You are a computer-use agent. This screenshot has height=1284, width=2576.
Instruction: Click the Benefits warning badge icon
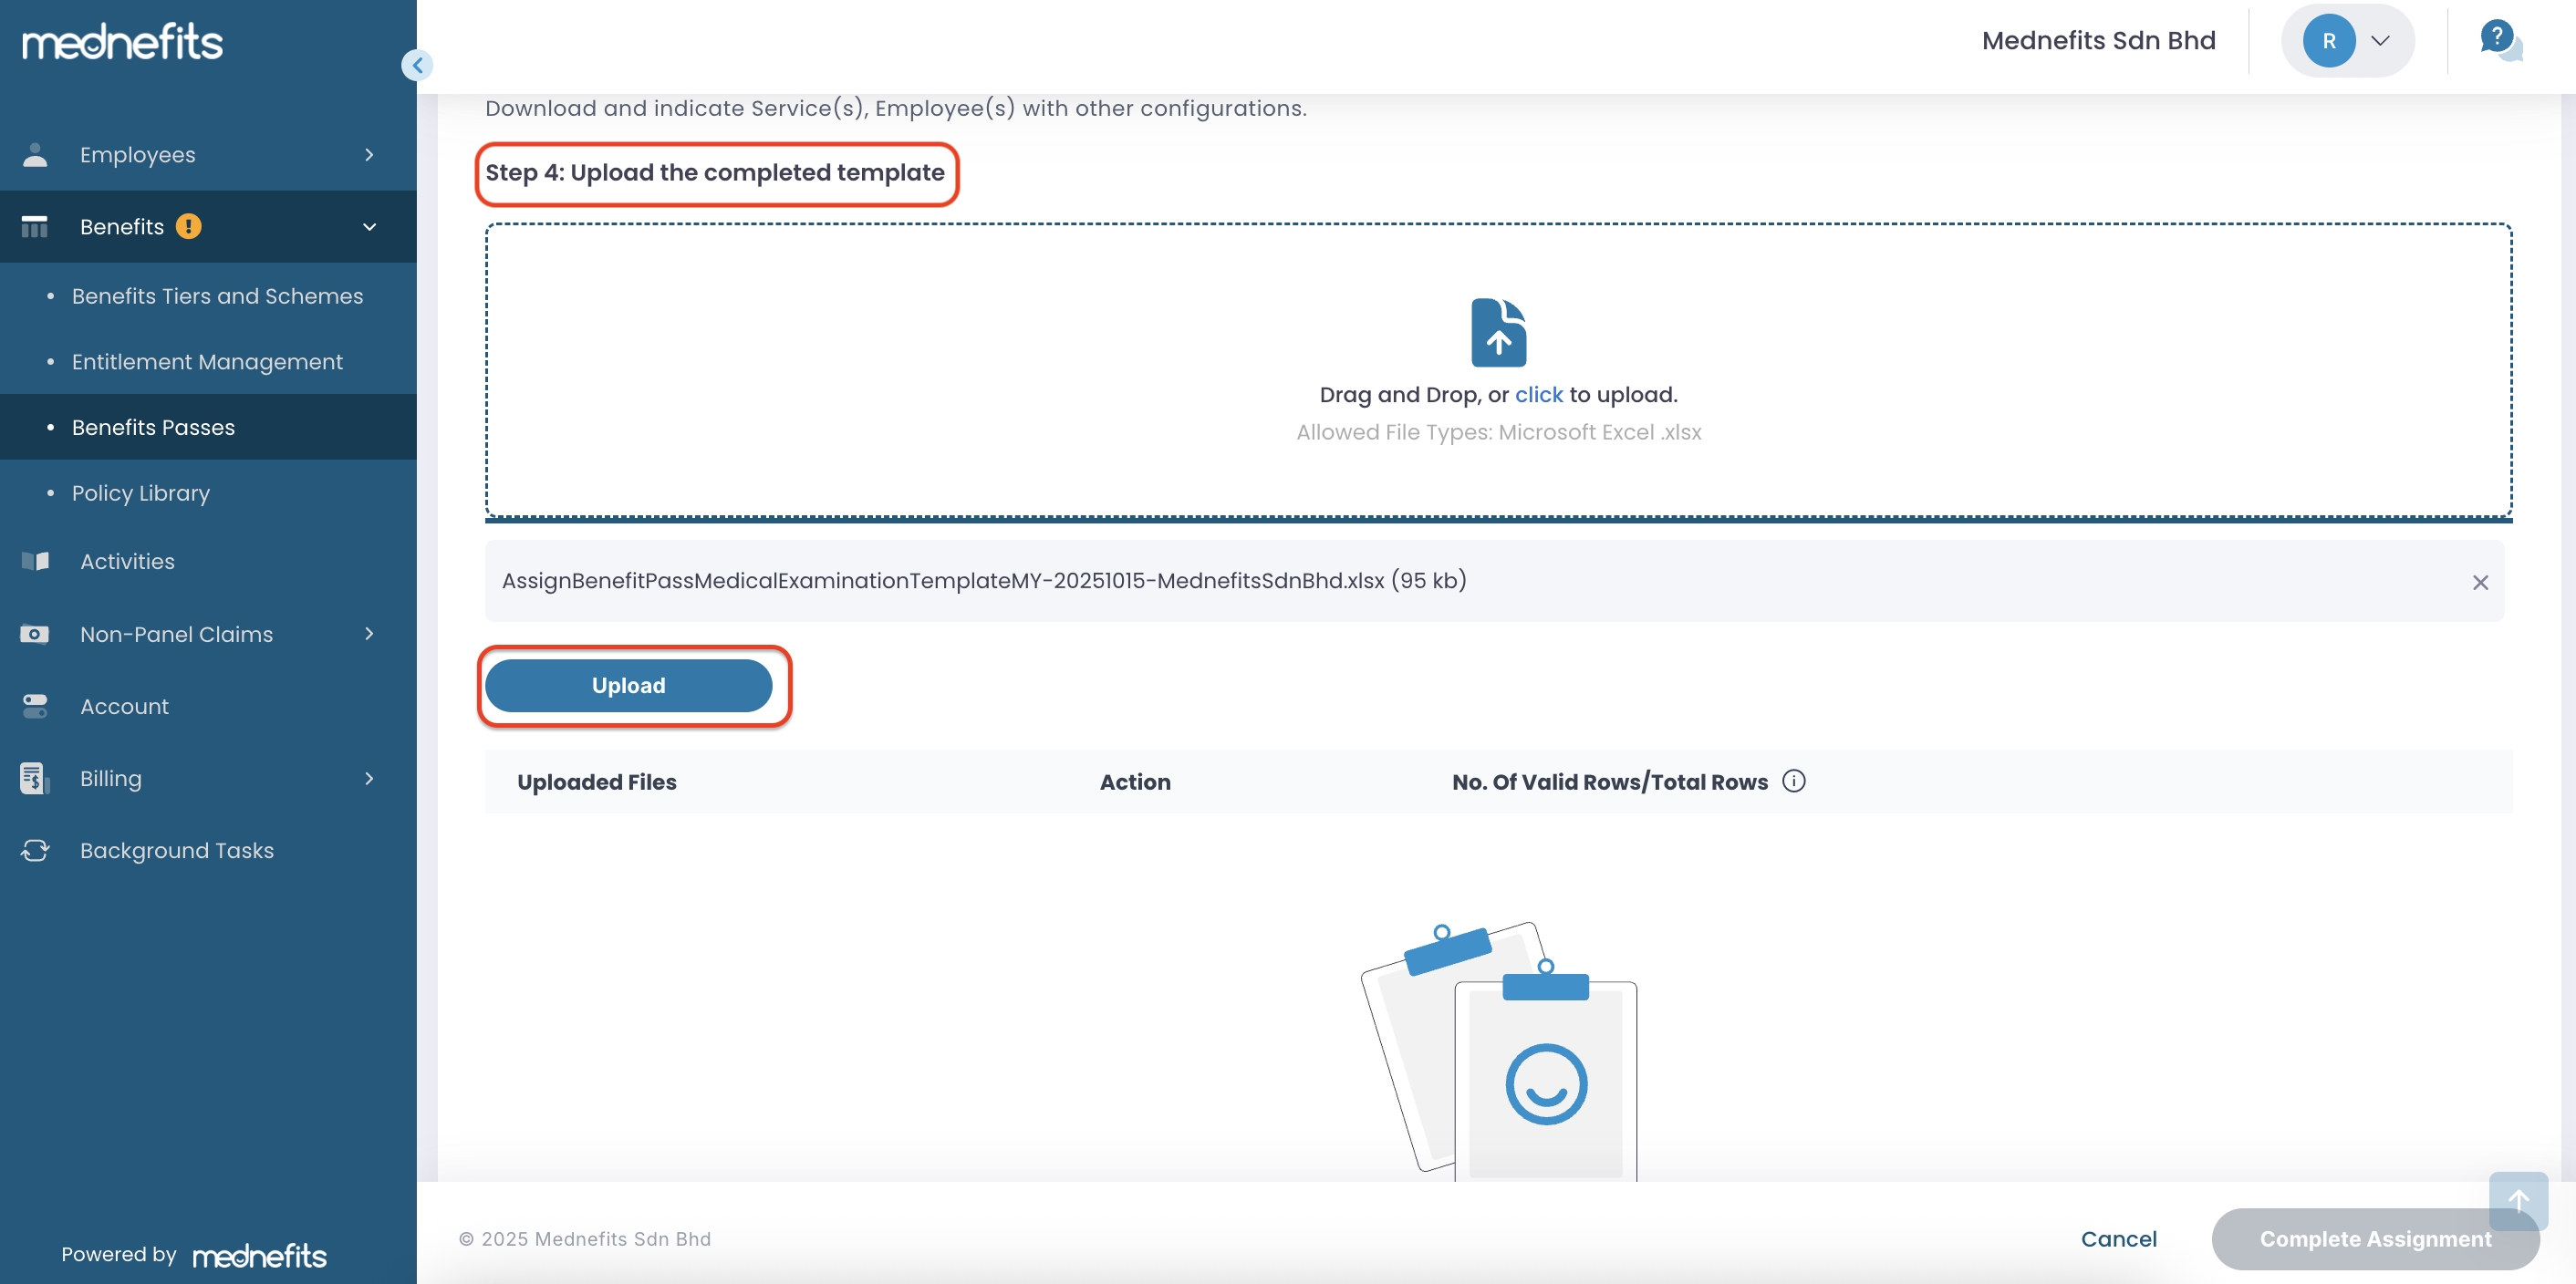click(x=188, y=227)
